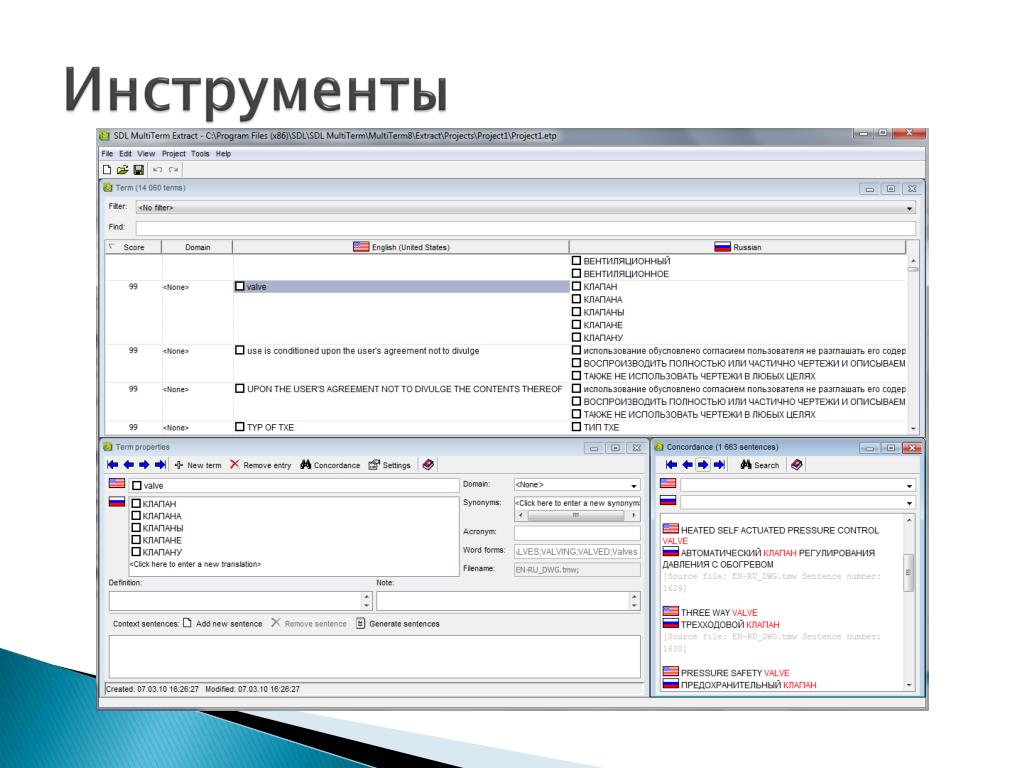Check the ВЕНТИЛЯЦИОННЫЙ checkbox
Screen dimensions: 1024x768
pyautogui.click(x=576, y=261)
